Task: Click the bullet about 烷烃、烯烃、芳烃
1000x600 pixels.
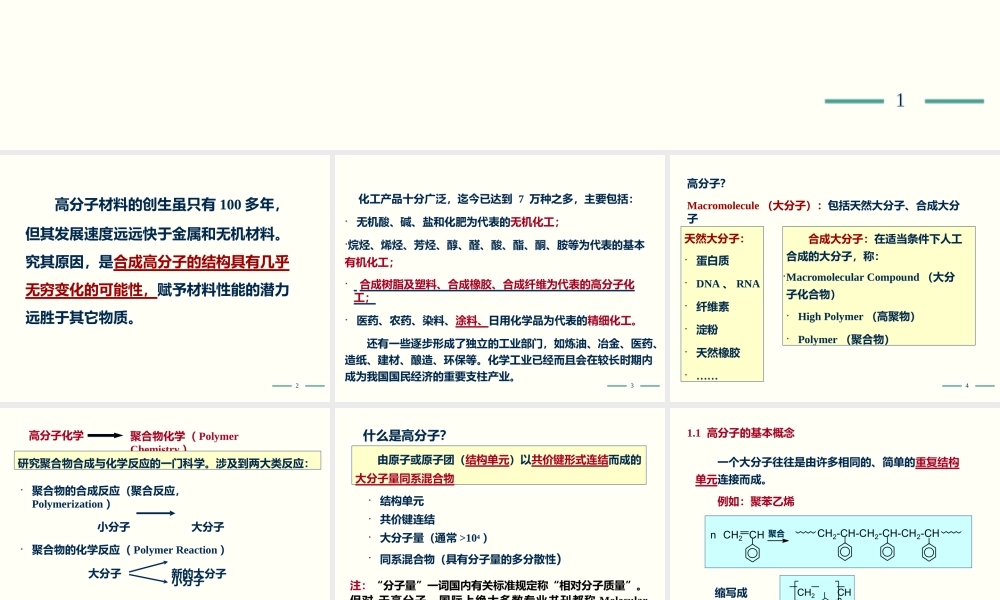Action: pyautogui.click(x=495, y=253)
